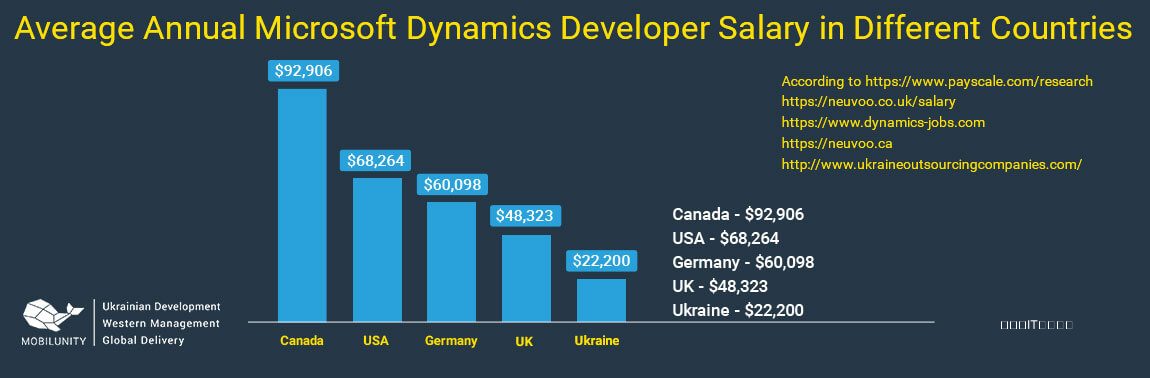Select the USA salary bar

tap(377, 250)
